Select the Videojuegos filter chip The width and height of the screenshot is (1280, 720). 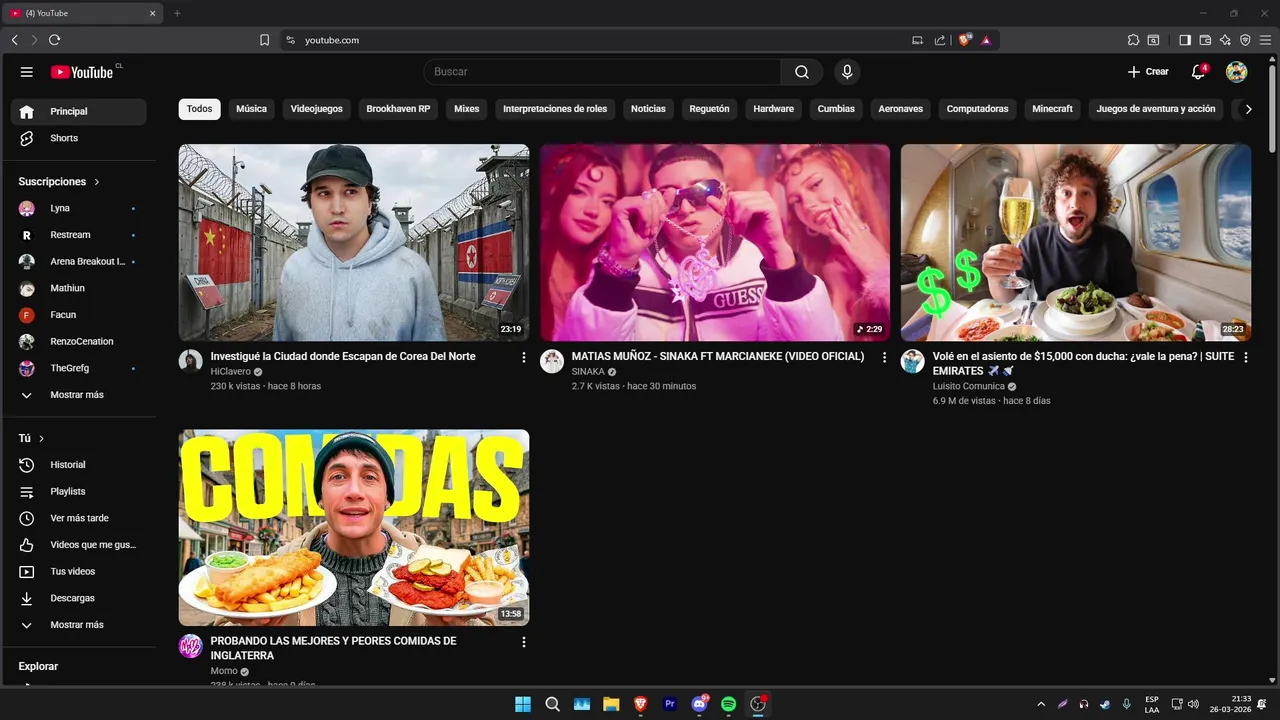pos(316,109)
